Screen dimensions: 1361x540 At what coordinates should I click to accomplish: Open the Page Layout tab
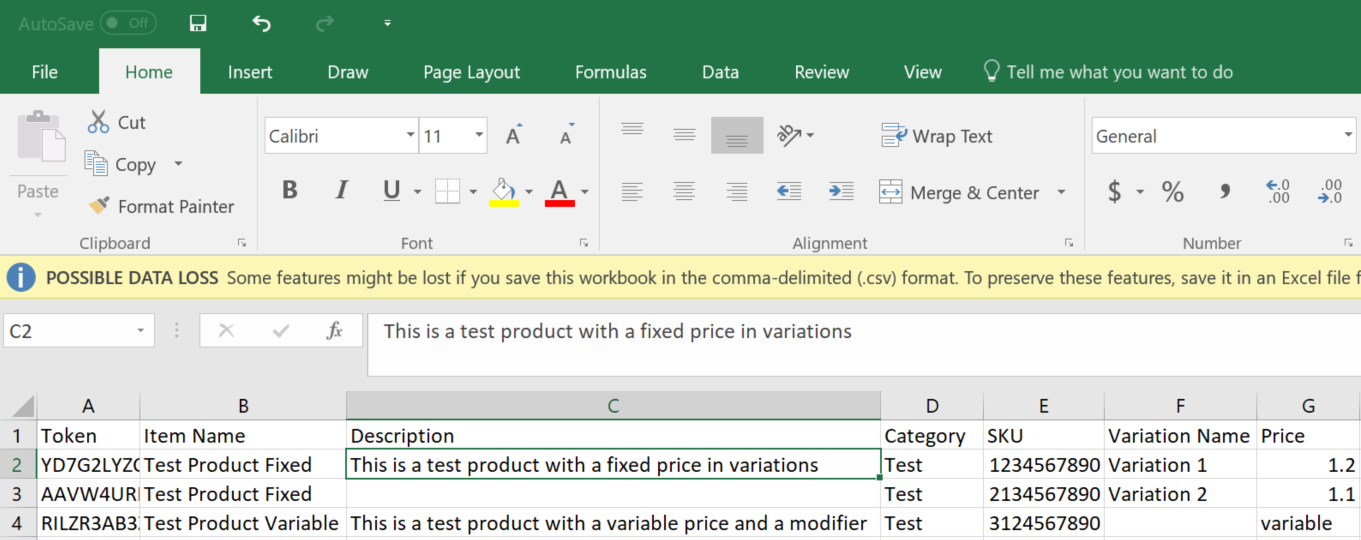pos(471,72)
